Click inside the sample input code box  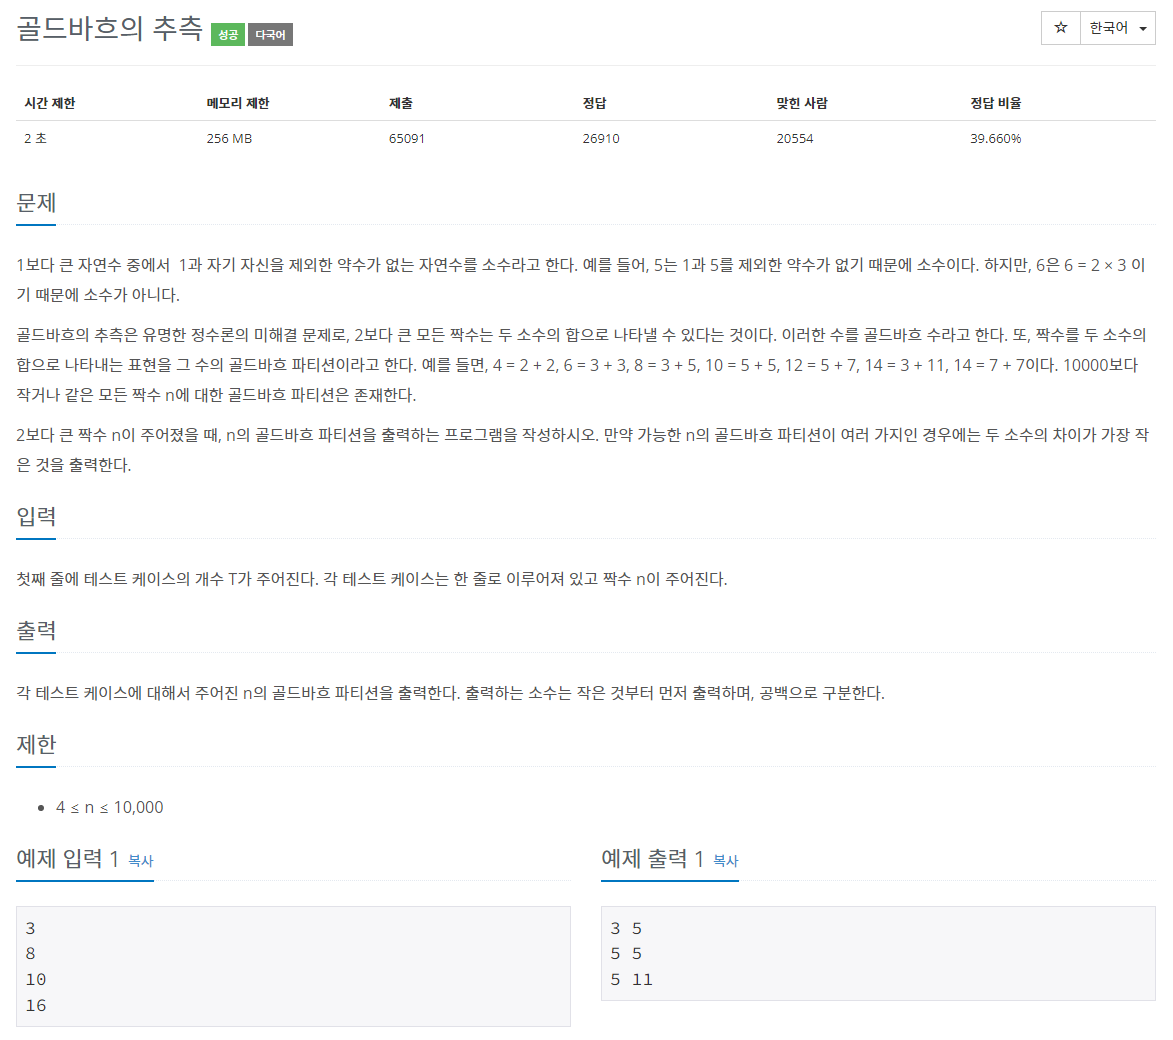click(293, 966)
